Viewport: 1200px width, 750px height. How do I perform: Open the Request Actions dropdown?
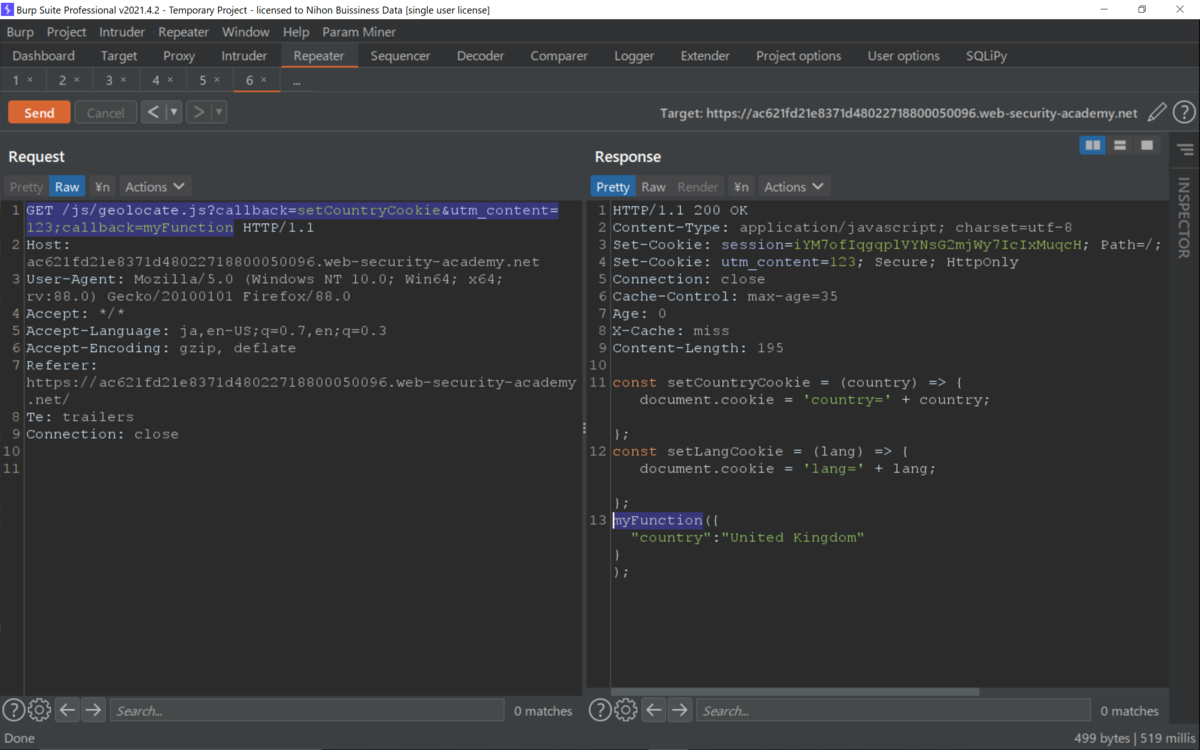pos(155,187)
